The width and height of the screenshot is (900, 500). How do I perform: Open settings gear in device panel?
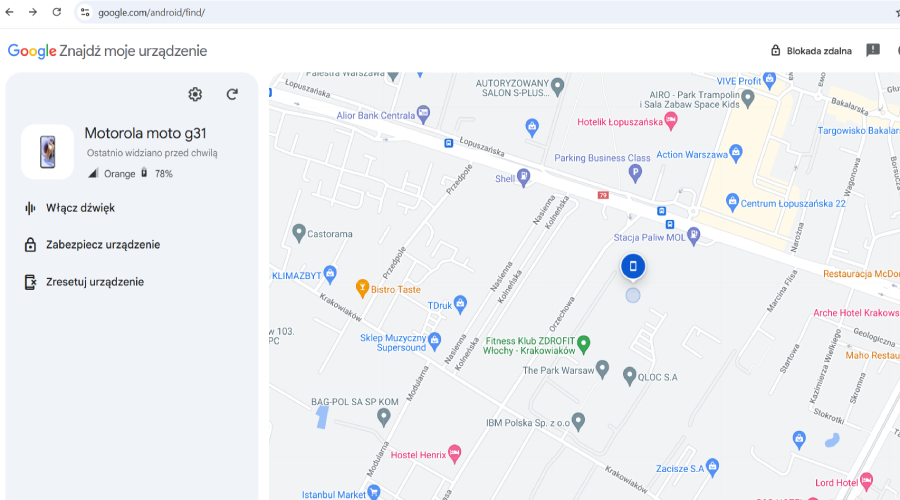(x=195, y=94)
